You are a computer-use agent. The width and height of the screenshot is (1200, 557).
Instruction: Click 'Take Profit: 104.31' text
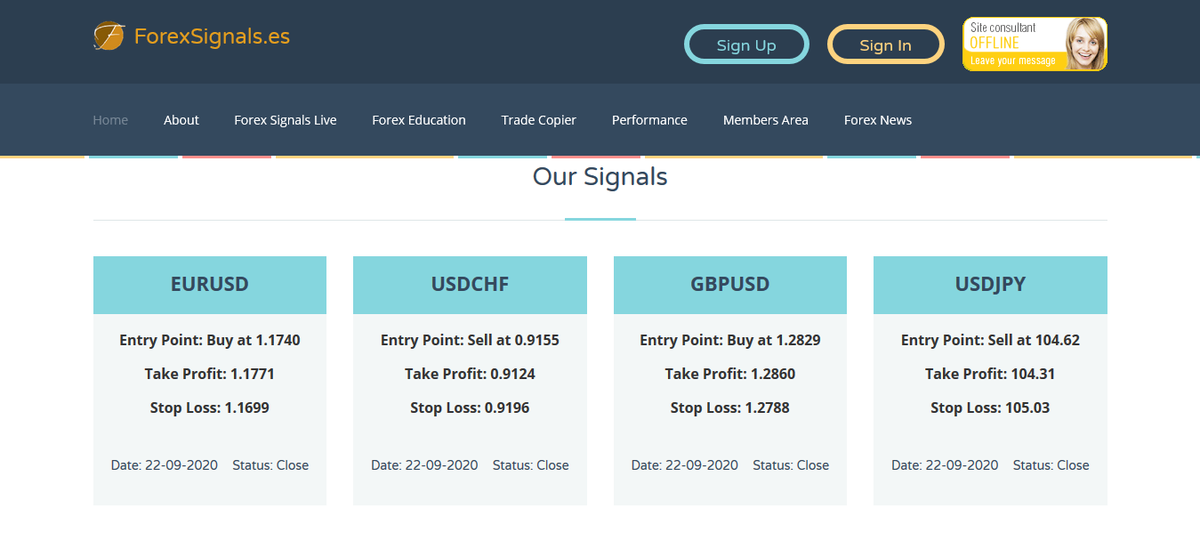pos(990,374)
